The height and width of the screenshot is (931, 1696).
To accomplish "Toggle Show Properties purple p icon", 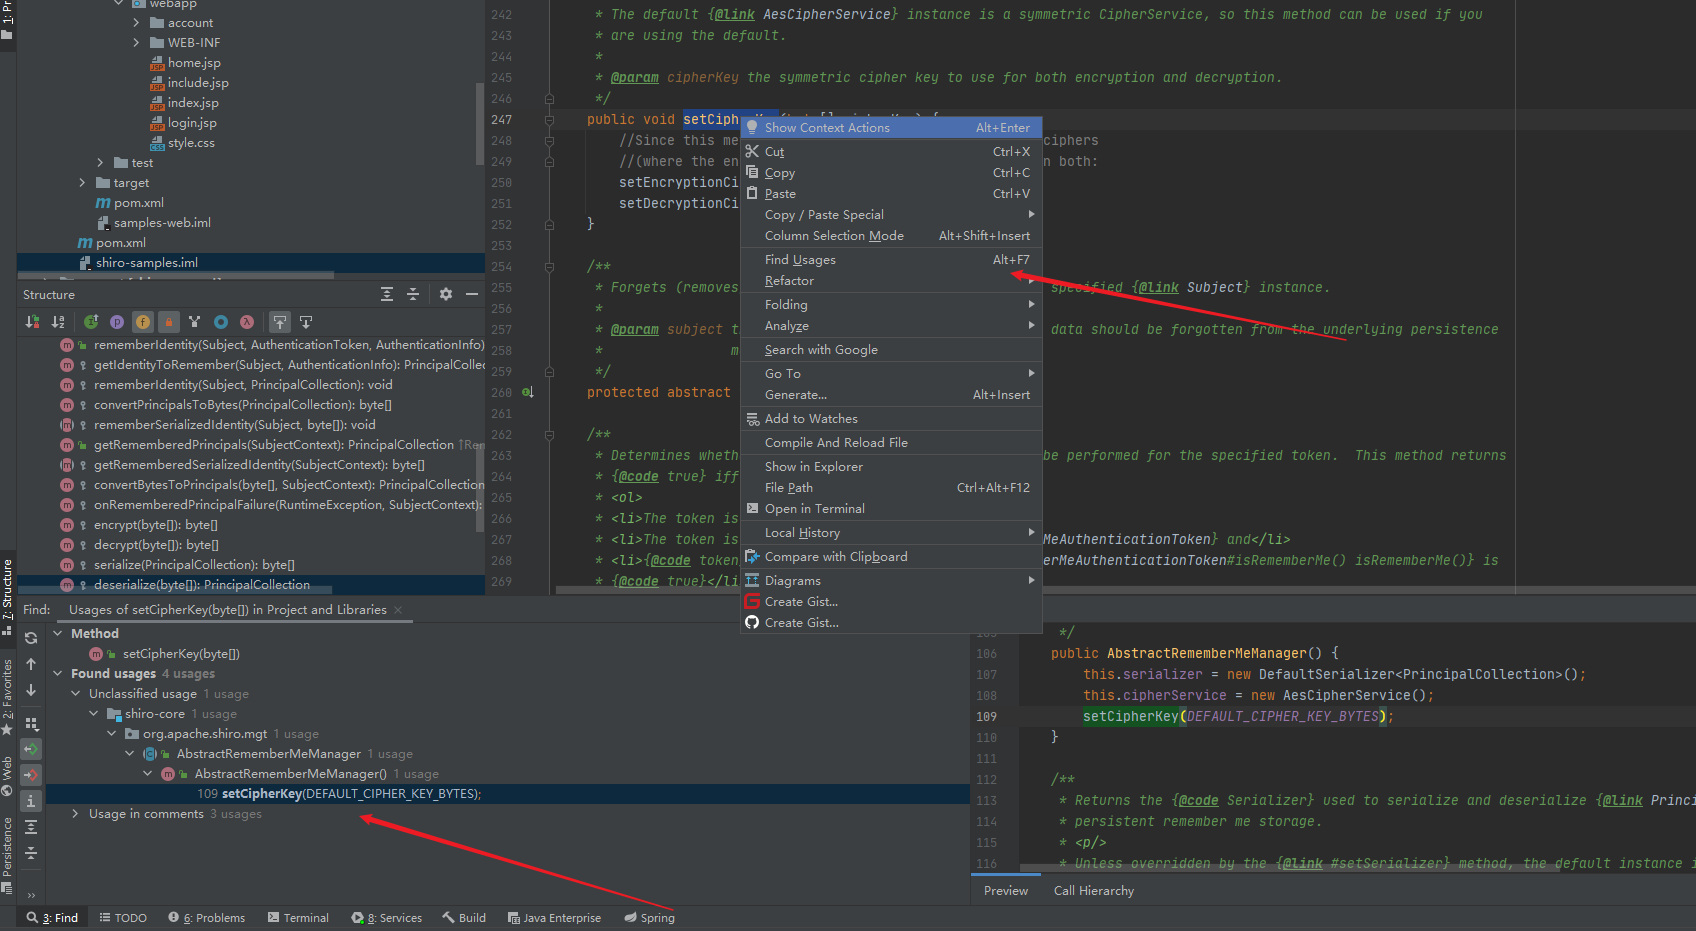I will tap(117, 322).
